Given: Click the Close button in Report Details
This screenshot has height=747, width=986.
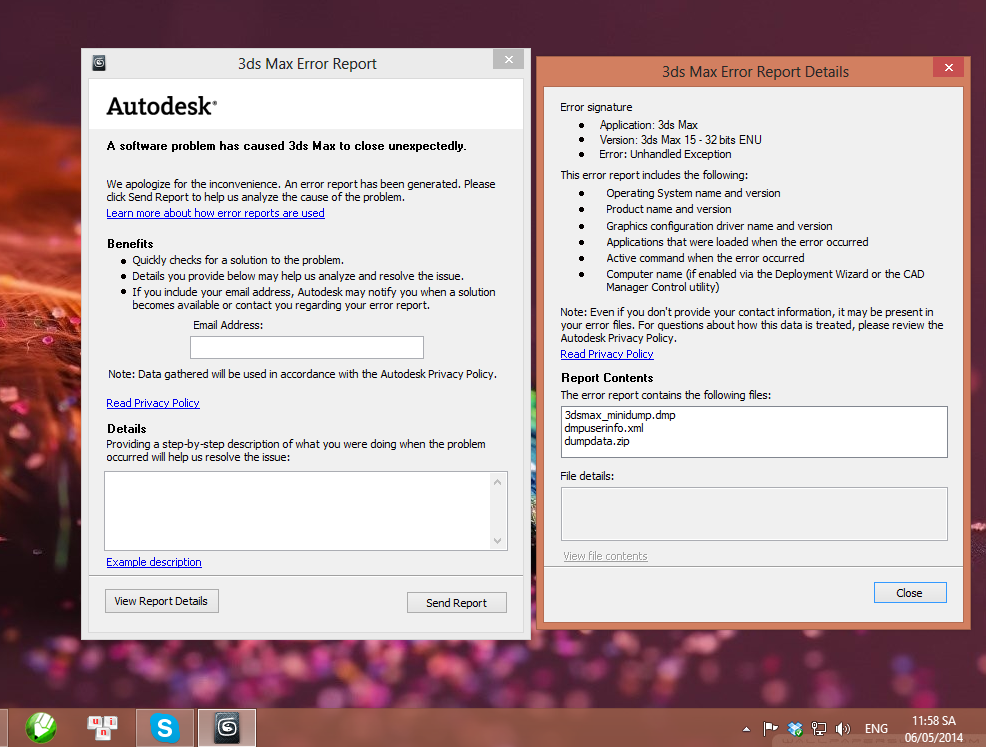Looking at the screenshot, I should point(910,593).
